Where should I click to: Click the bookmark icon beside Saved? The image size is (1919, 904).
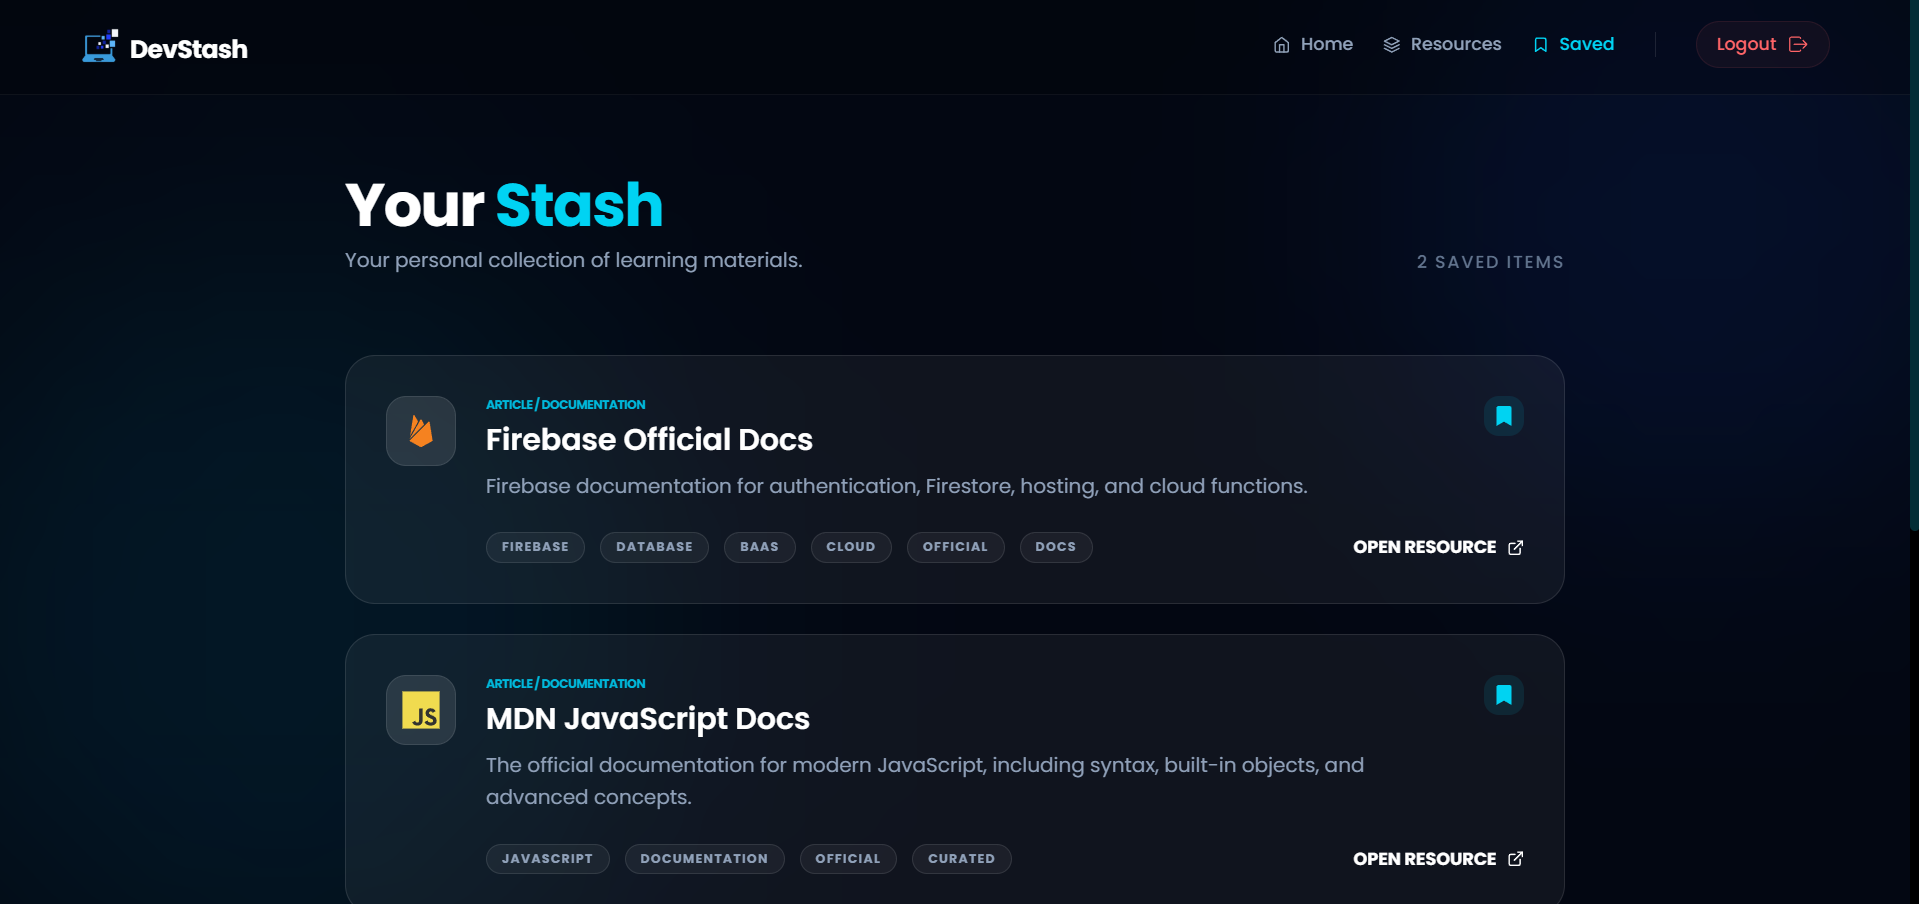pyautogui.click(x=1539, y=44)
